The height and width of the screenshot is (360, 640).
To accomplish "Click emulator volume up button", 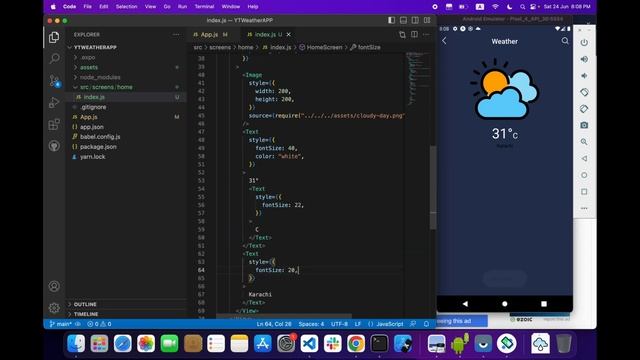I will pos(584,59).
